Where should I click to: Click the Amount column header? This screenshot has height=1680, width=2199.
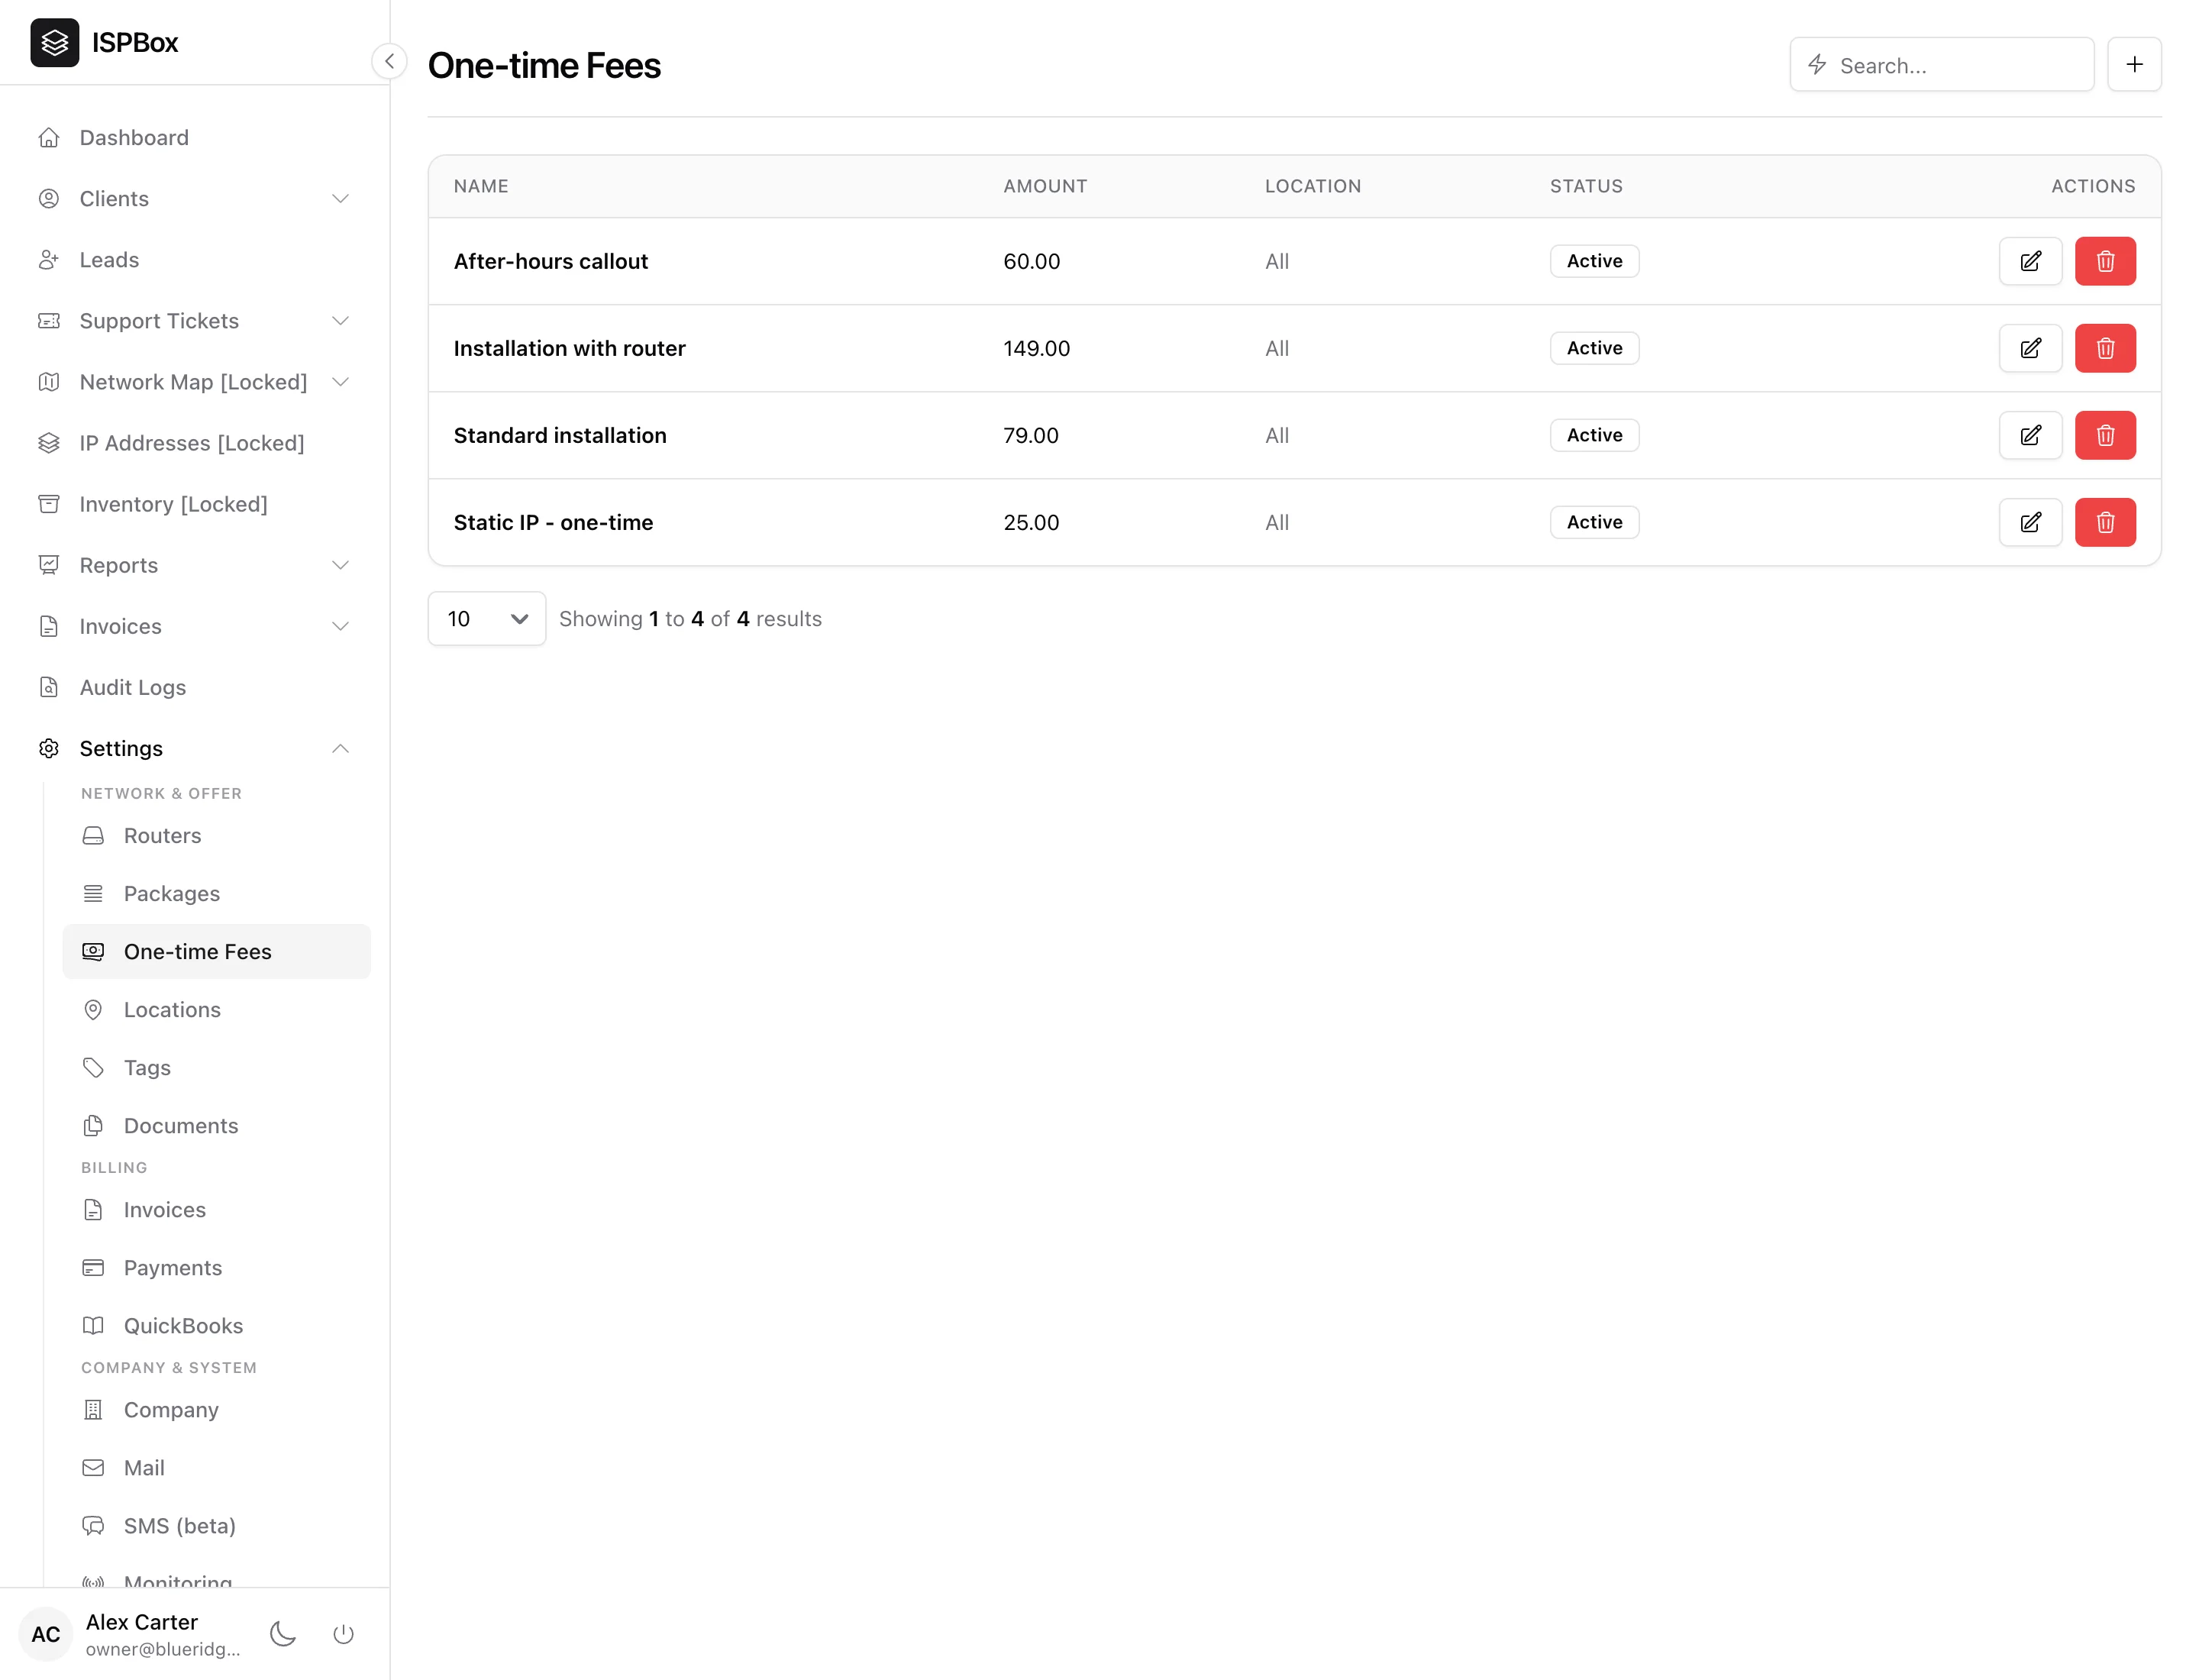click(1045, 186)
